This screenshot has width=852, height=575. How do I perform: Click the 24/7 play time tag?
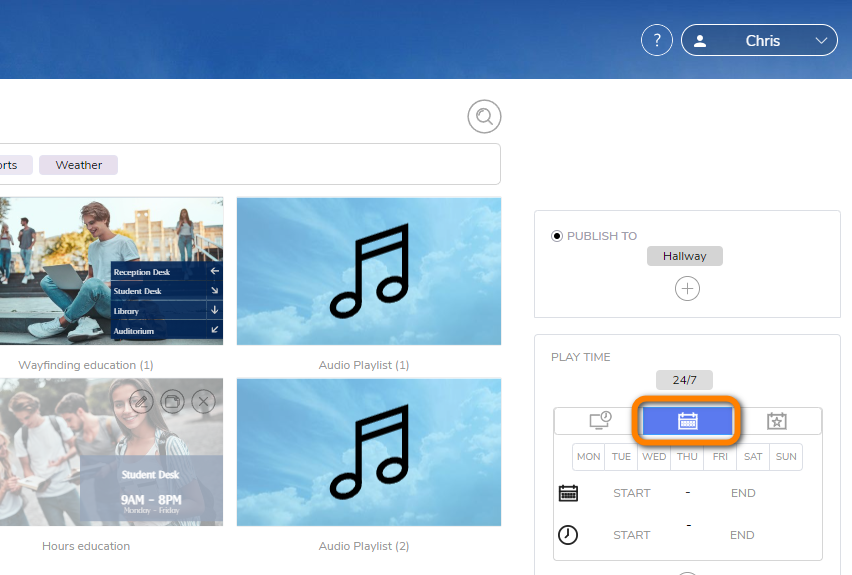click(684, 380)
